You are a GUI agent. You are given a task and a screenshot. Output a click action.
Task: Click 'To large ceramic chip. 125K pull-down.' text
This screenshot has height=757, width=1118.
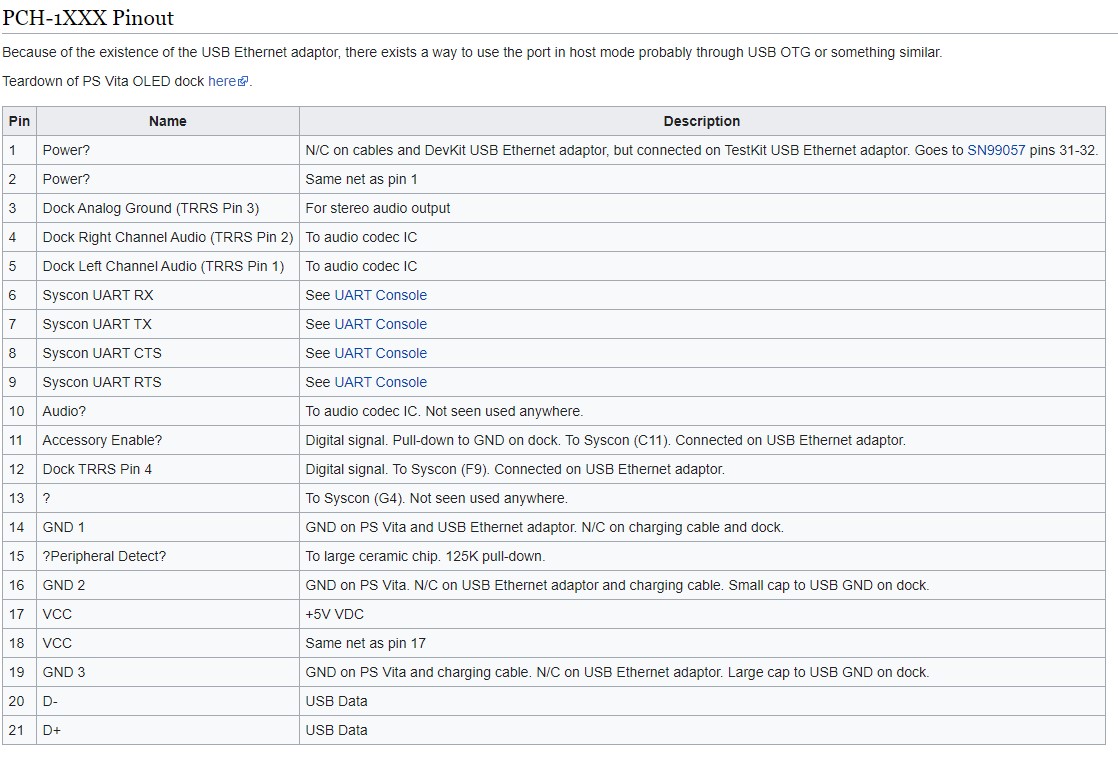[x=425, y=557]
